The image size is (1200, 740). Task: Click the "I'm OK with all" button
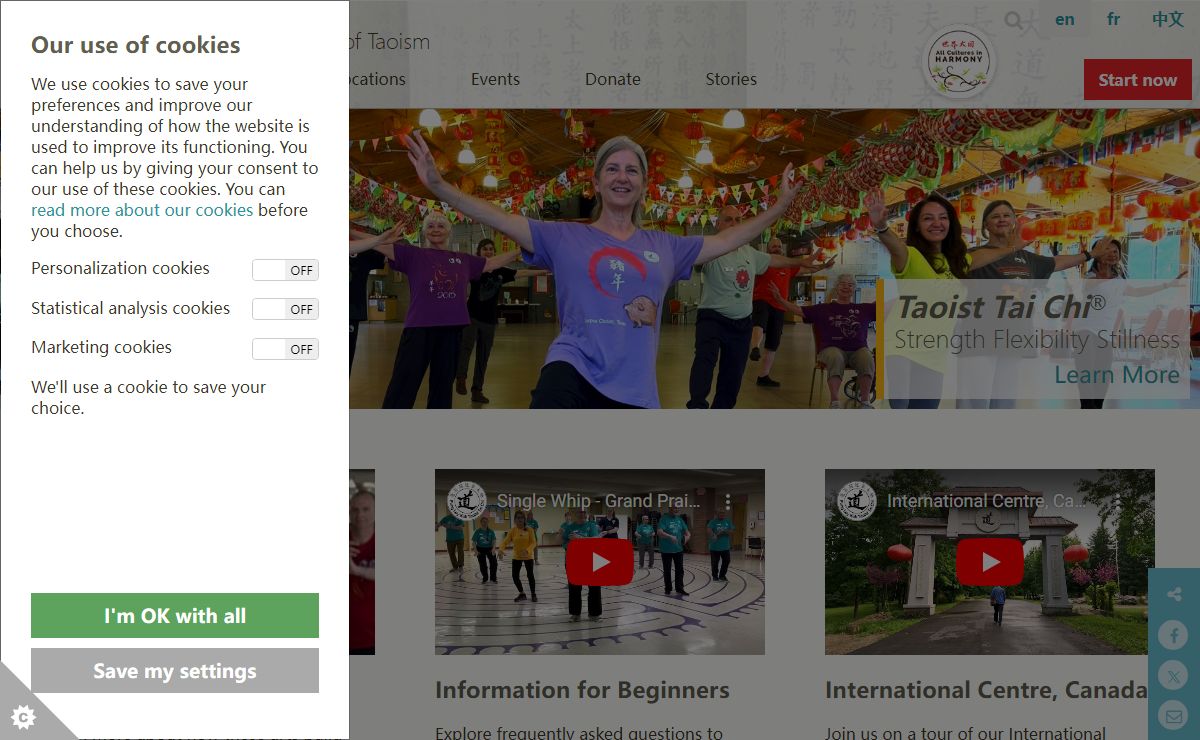[x=175, y=616]
